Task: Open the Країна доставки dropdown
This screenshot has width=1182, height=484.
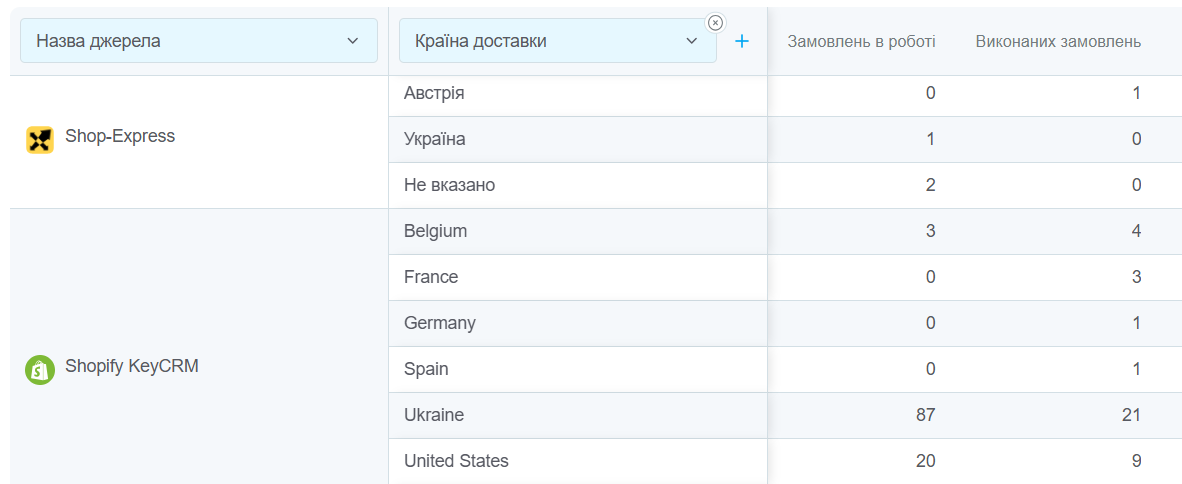Action: (557, 41)
